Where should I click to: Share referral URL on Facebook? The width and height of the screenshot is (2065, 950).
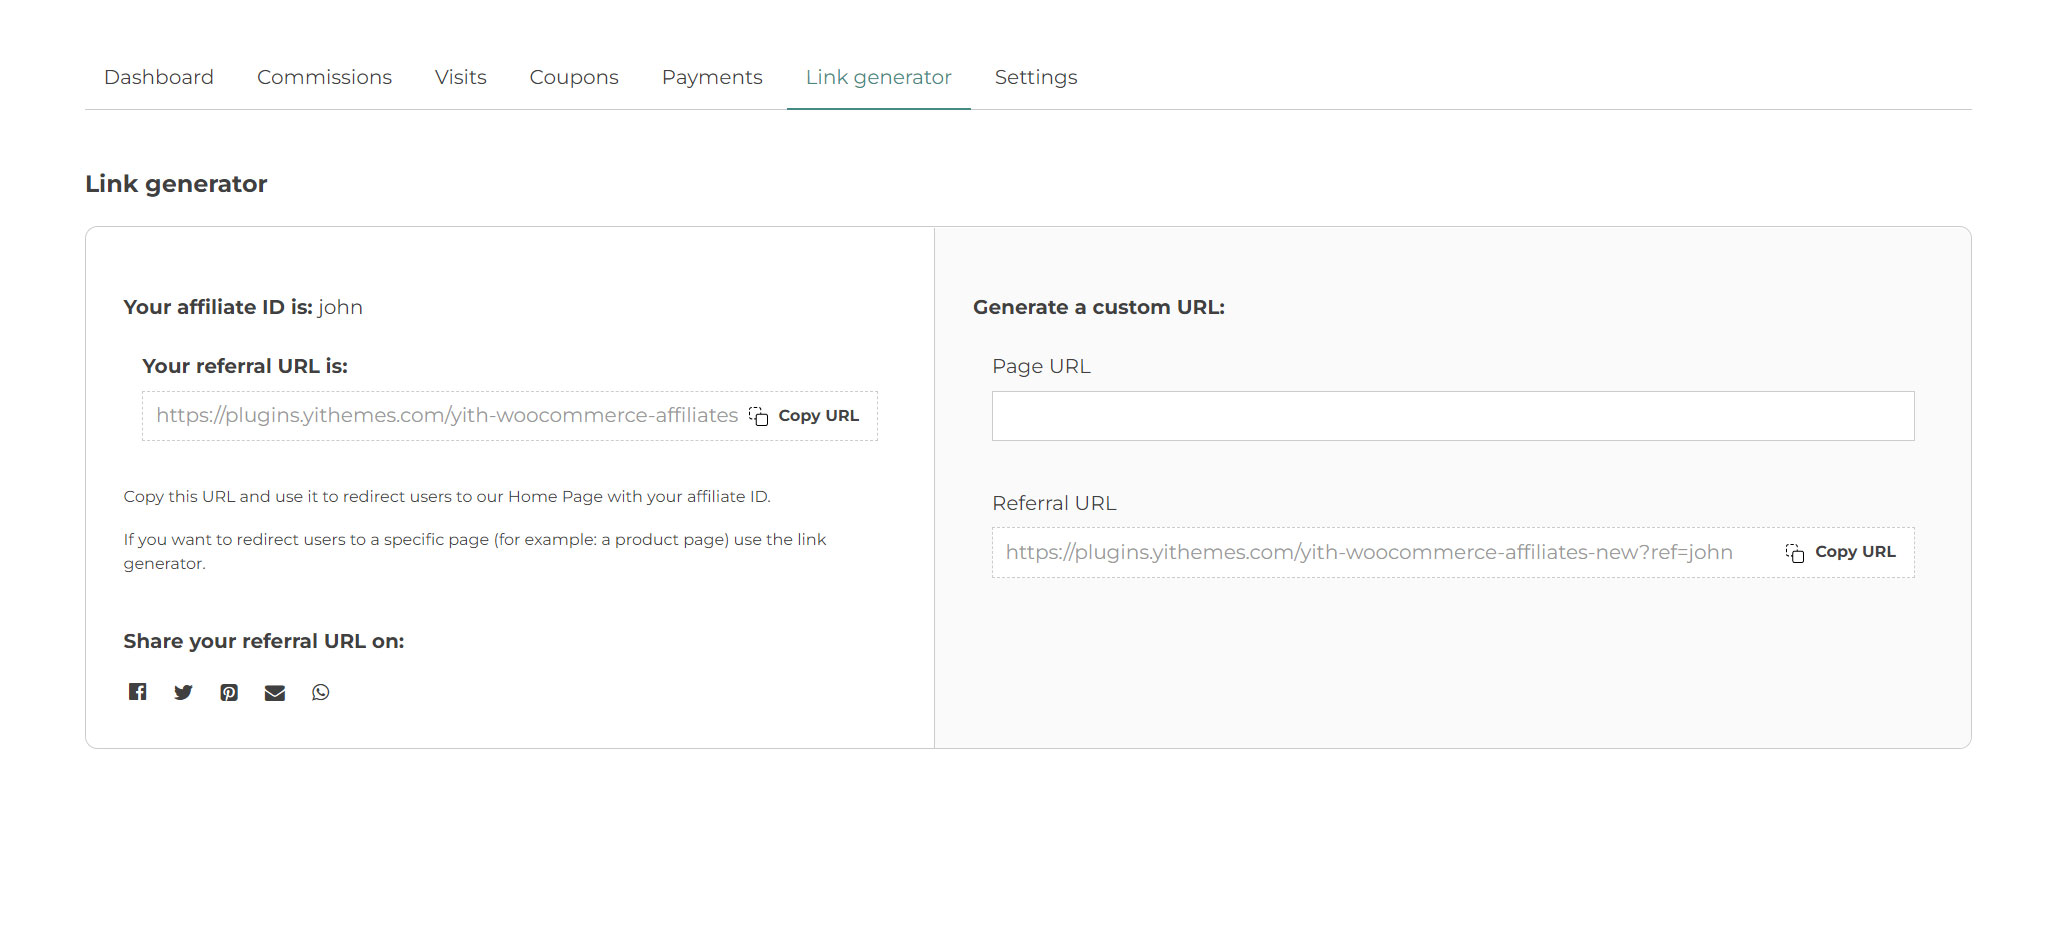click(x=137, y=692)
